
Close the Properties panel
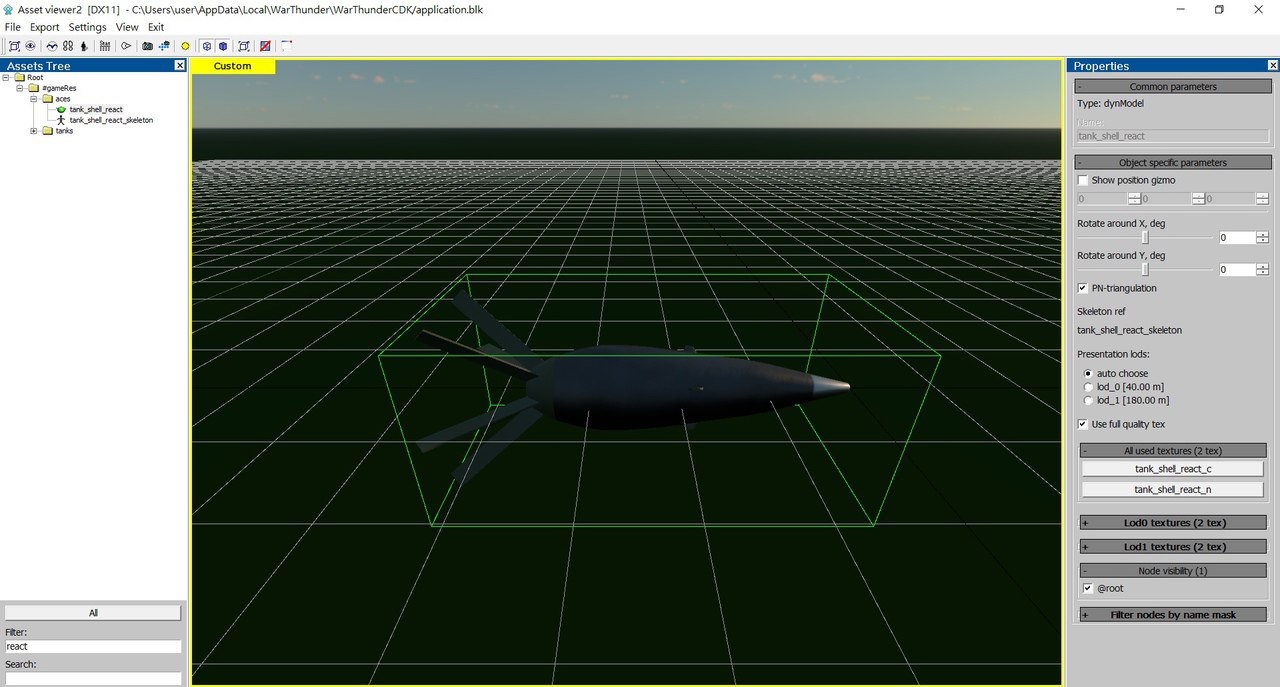(x=1272, y=66)
